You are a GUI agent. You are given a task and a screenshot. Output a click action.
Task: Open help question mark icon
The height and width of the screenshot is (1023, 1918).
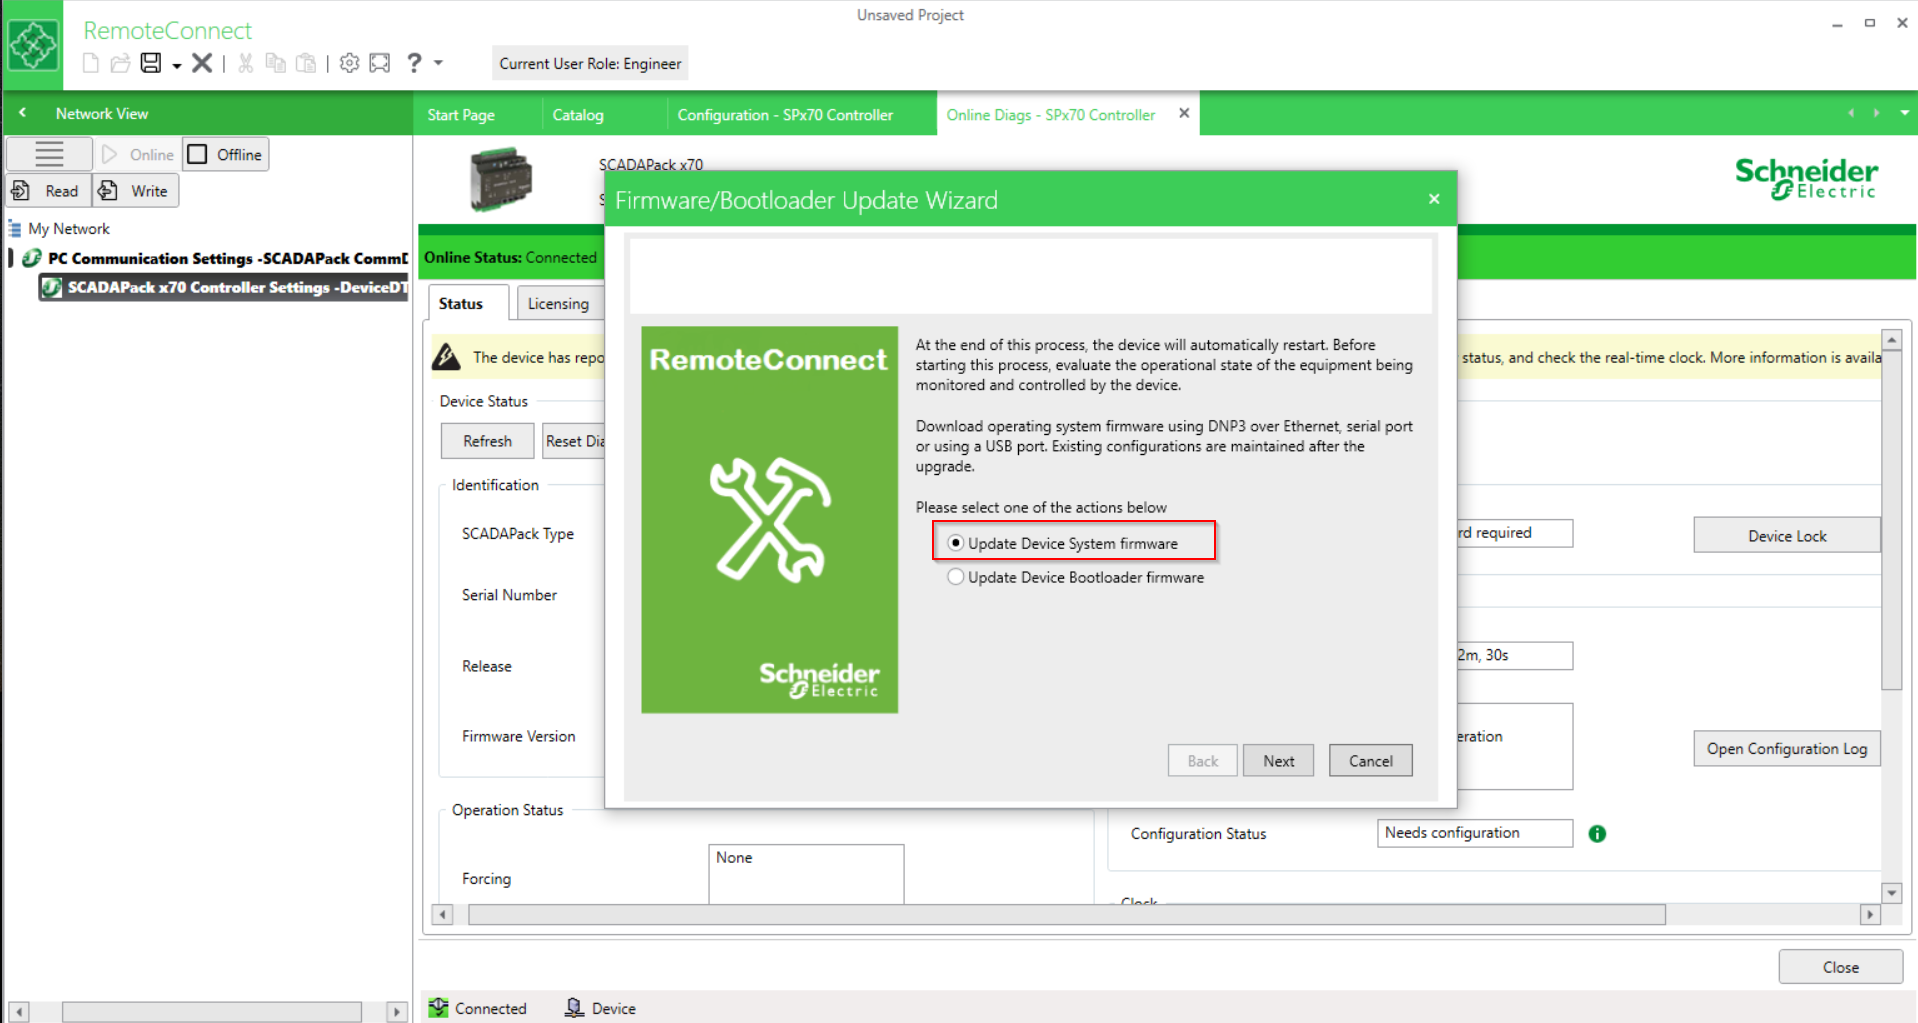[414, 63]
